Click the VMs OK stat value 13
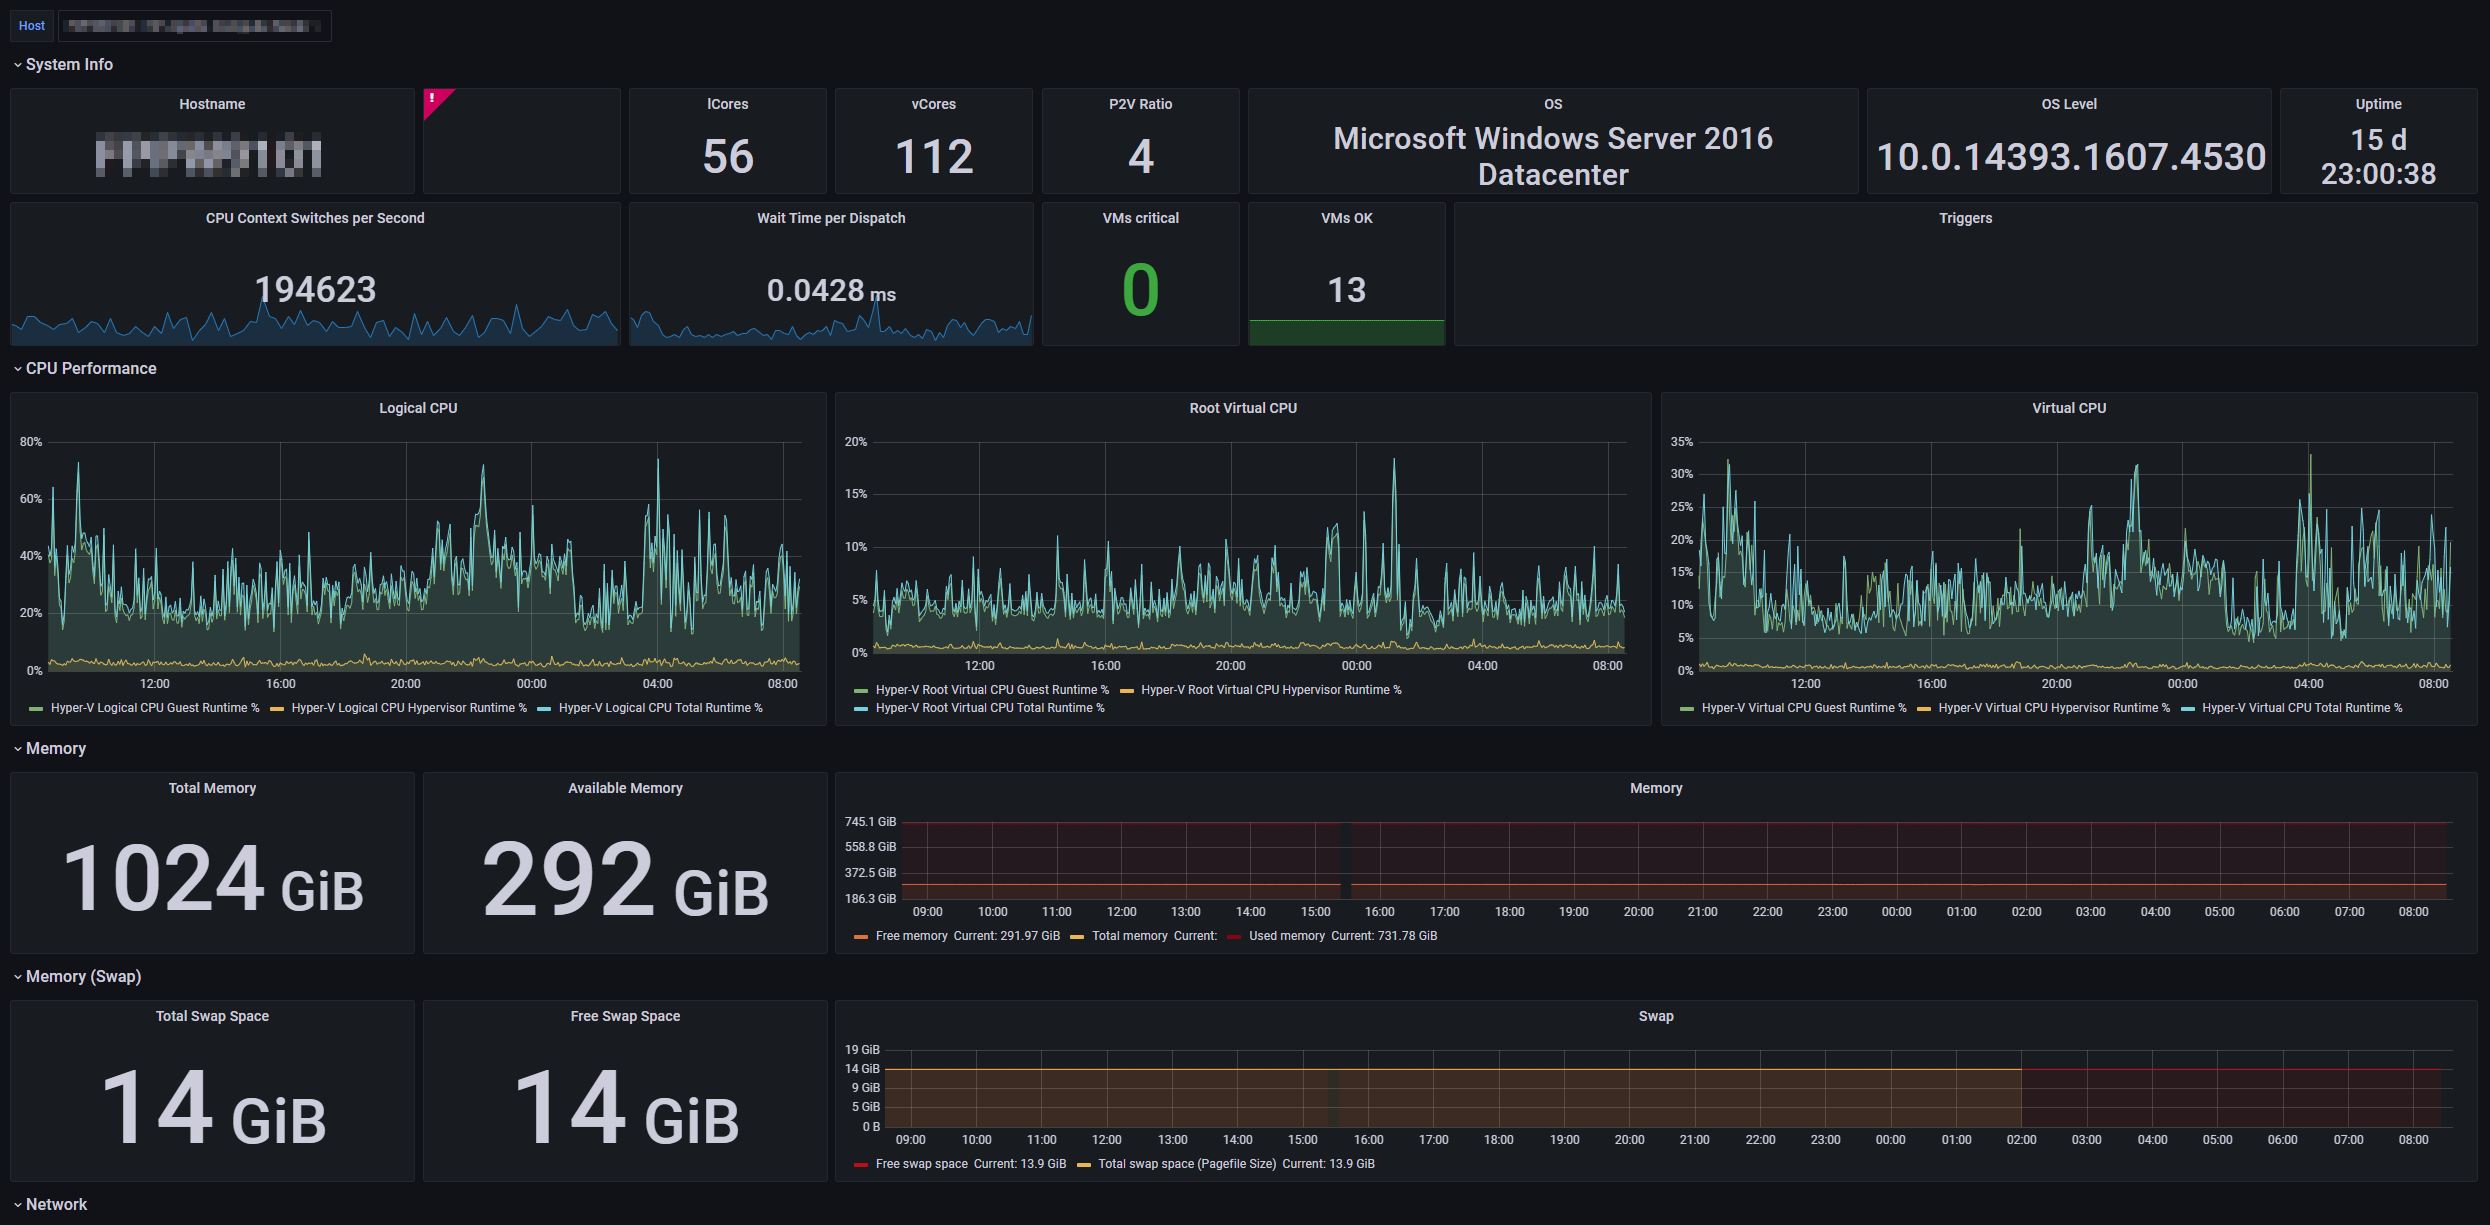This screenshot has height=1225, width=2490. pos(1346,290)
